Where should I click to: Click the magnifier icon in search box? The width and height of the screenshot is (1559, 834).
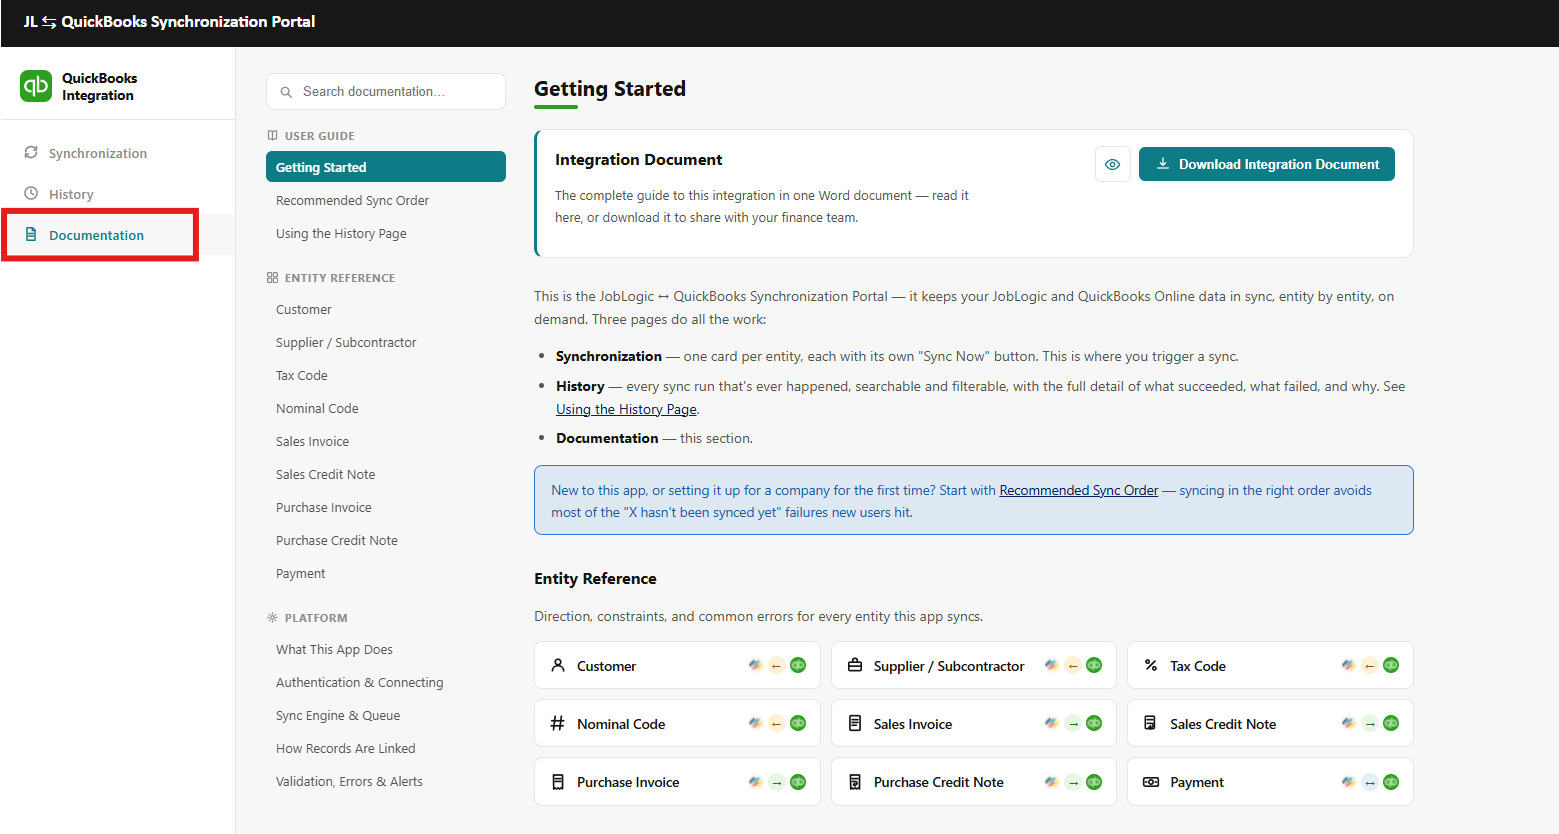point(286,92)
